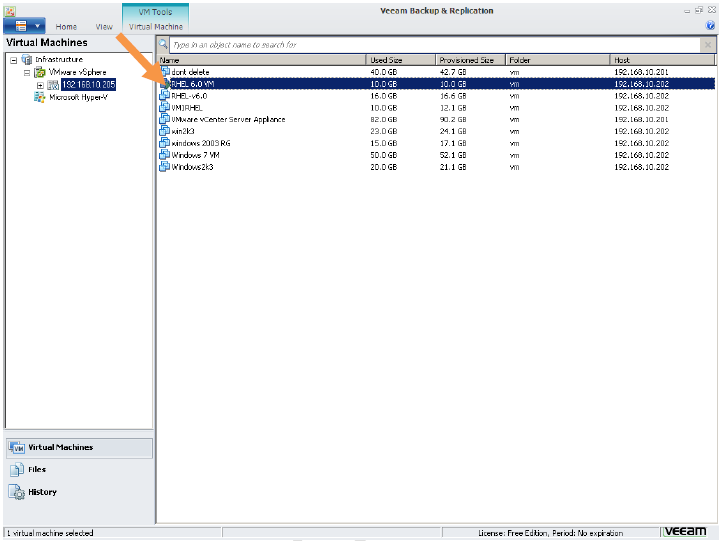This screenshot has width=719, height=541.
Task: Select the Microsoft Hyper-V tree icon
Action: (40, 97)
